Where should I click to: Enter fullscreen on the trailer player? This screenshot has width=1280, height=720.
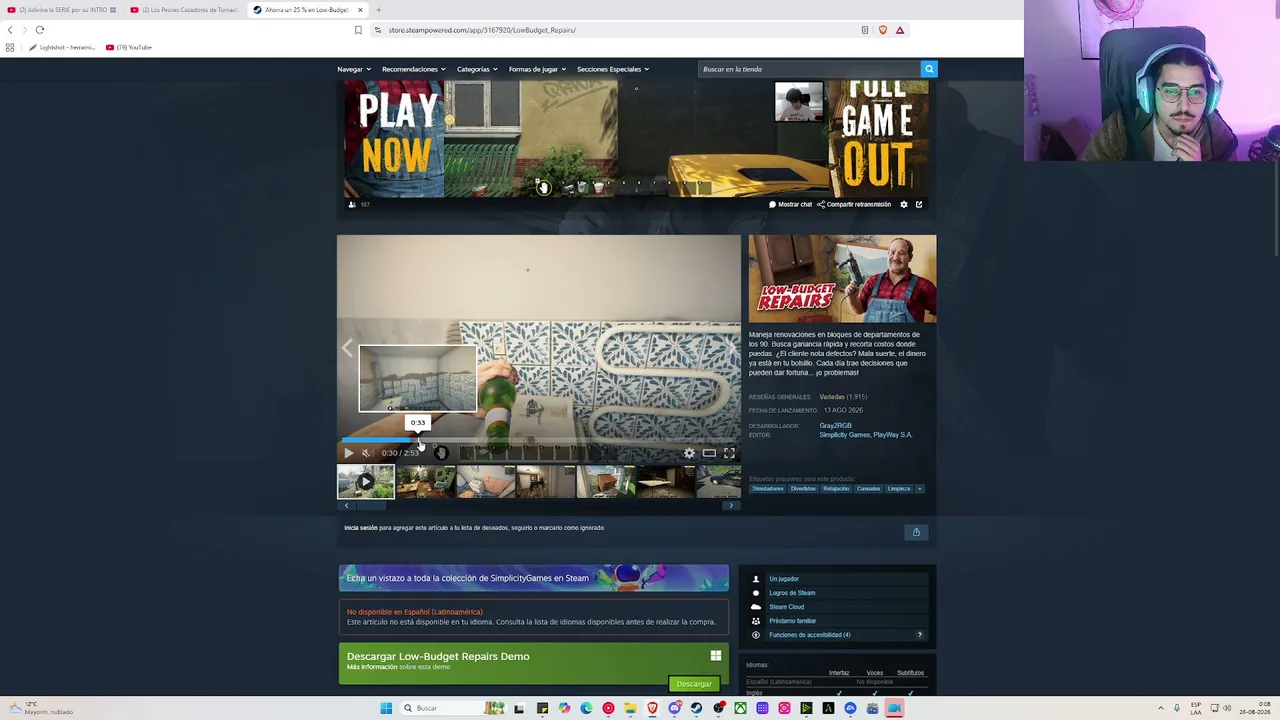tap(729, 453)
